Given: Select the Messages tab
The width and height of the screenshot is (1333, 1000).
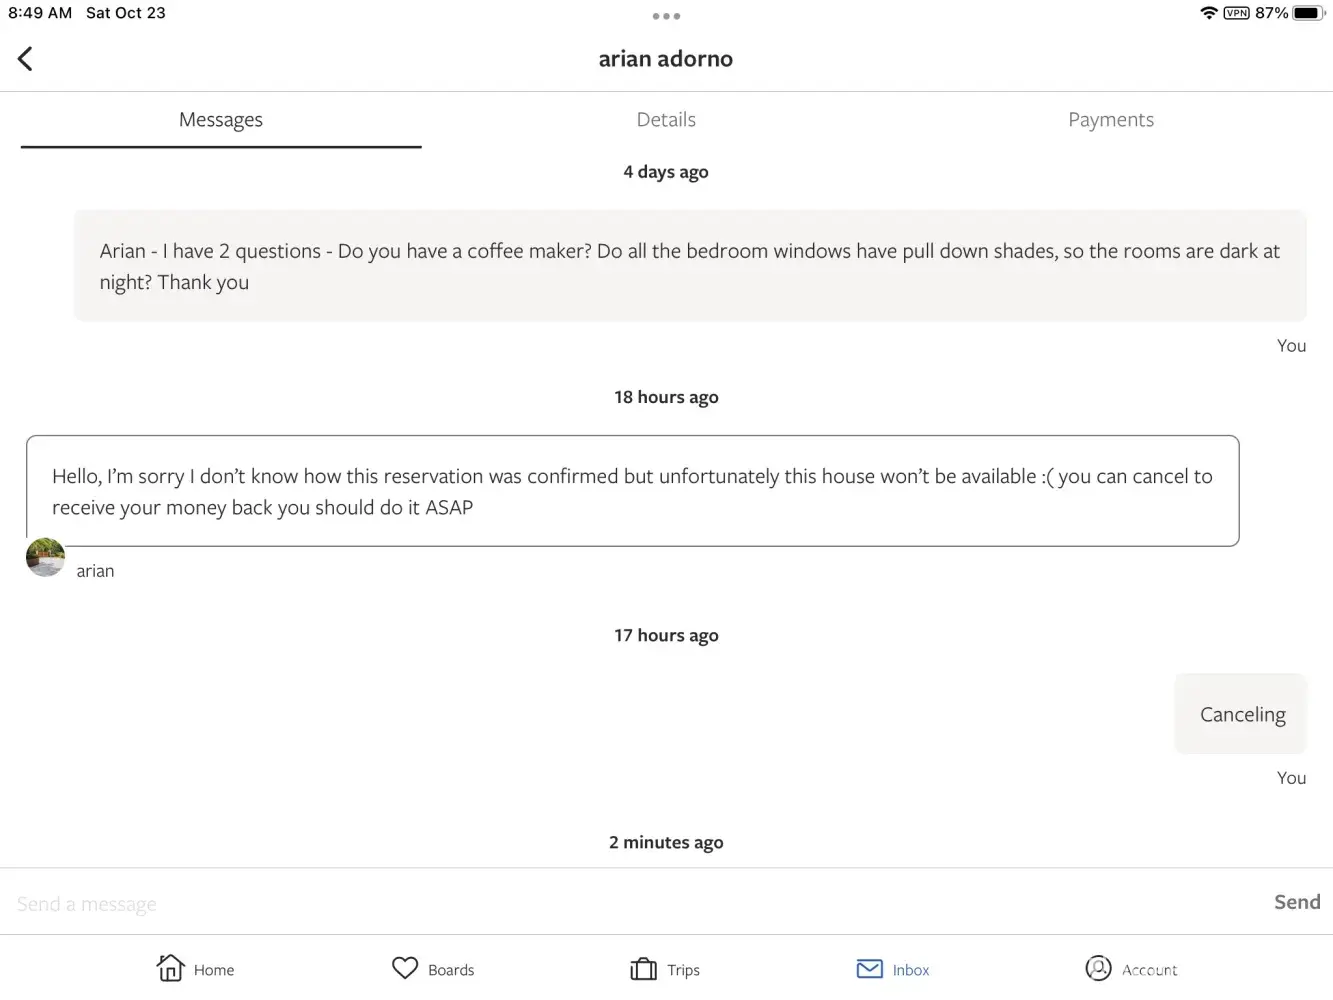Looking at the screenshot, I should click(x=221, y=120).
